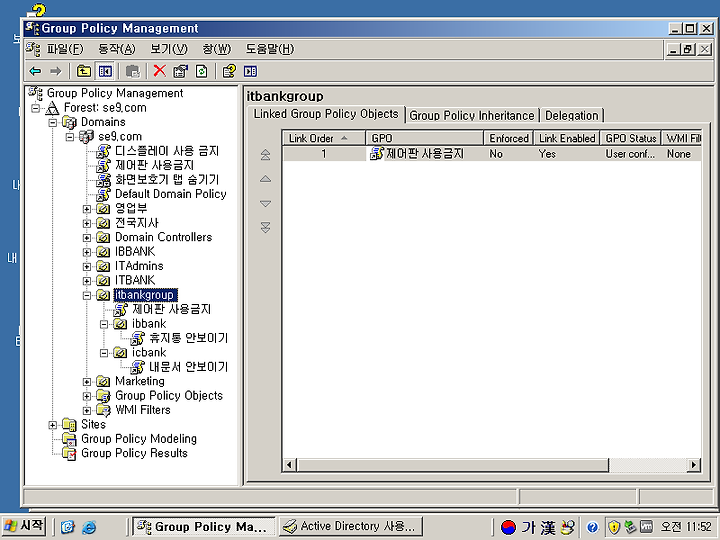Screen dimensions: 720x540
Task: Click the blue help tray icon
Action: click(x=592, y=527)
